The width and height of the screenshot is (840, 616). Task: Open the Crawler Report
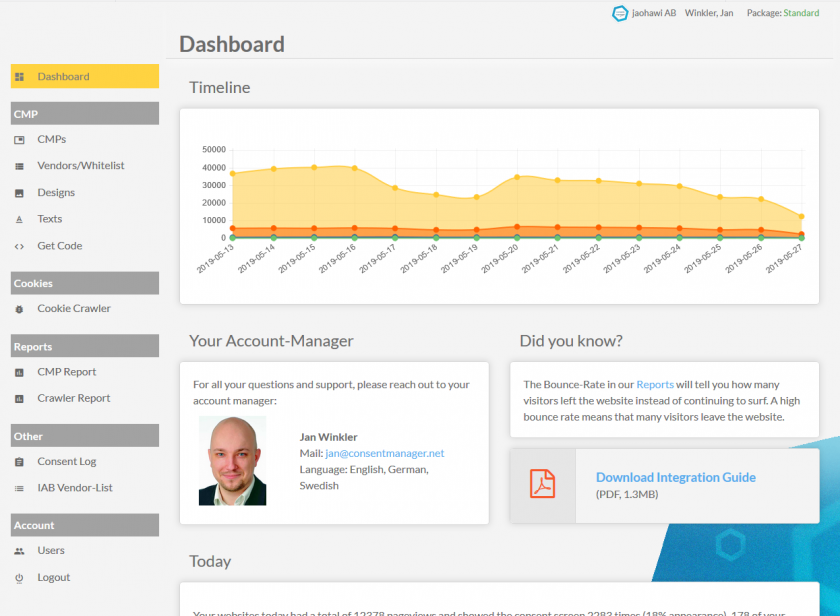click(73, 398)
